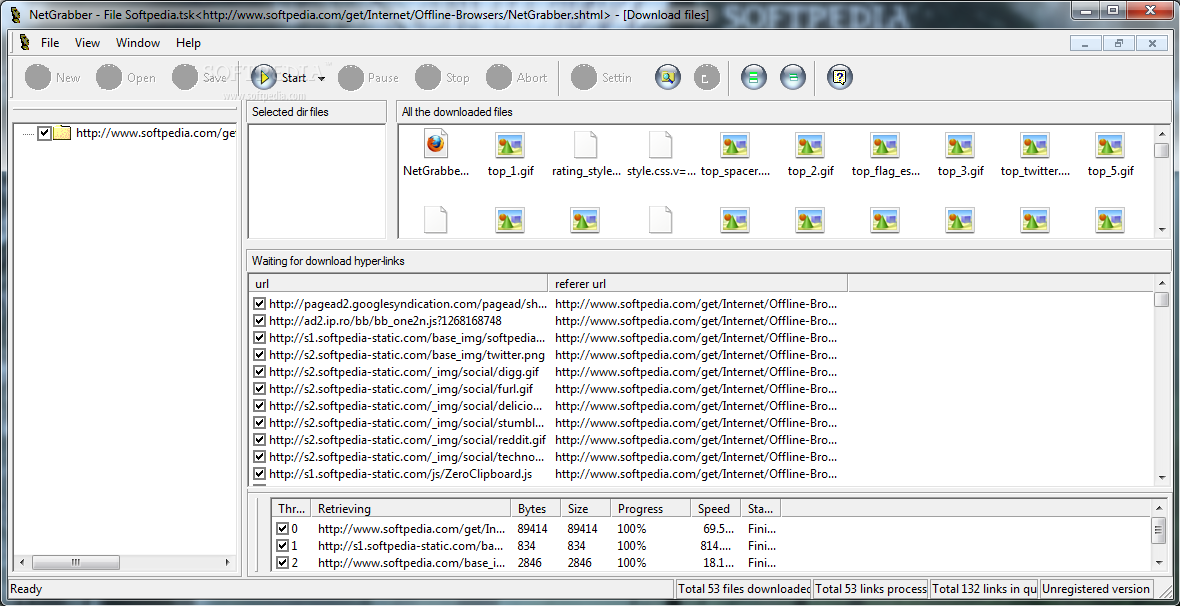Select the social/stumbl url row text
This screenshot has height=606, width=1180.
pos(407,423)
